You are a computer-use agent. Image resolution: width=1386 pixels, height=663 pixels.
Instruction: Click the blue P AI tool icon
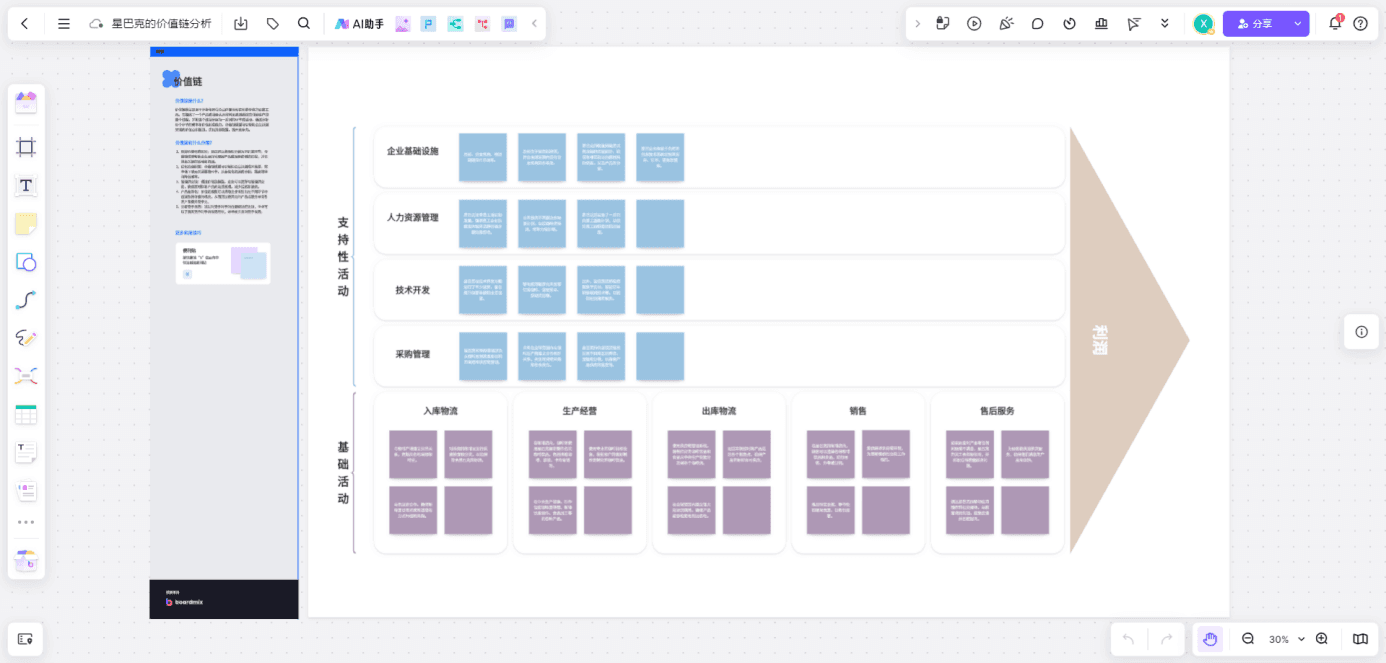pos(429,24)
